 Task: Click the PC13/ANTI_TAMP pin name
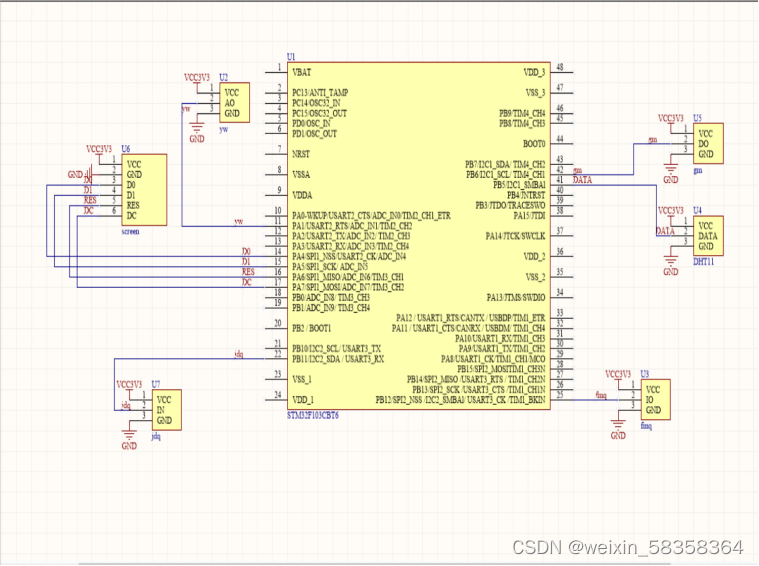tap(320, 93)
